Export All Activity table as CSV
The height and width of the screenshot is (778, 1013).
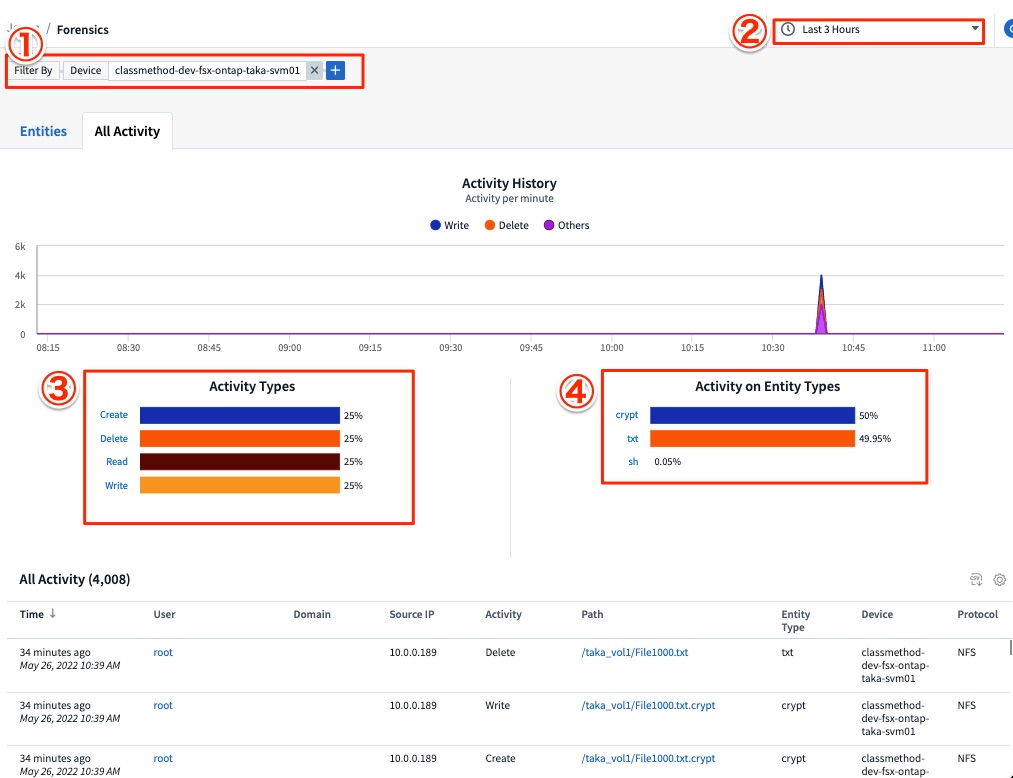click(x=975, y=579)
